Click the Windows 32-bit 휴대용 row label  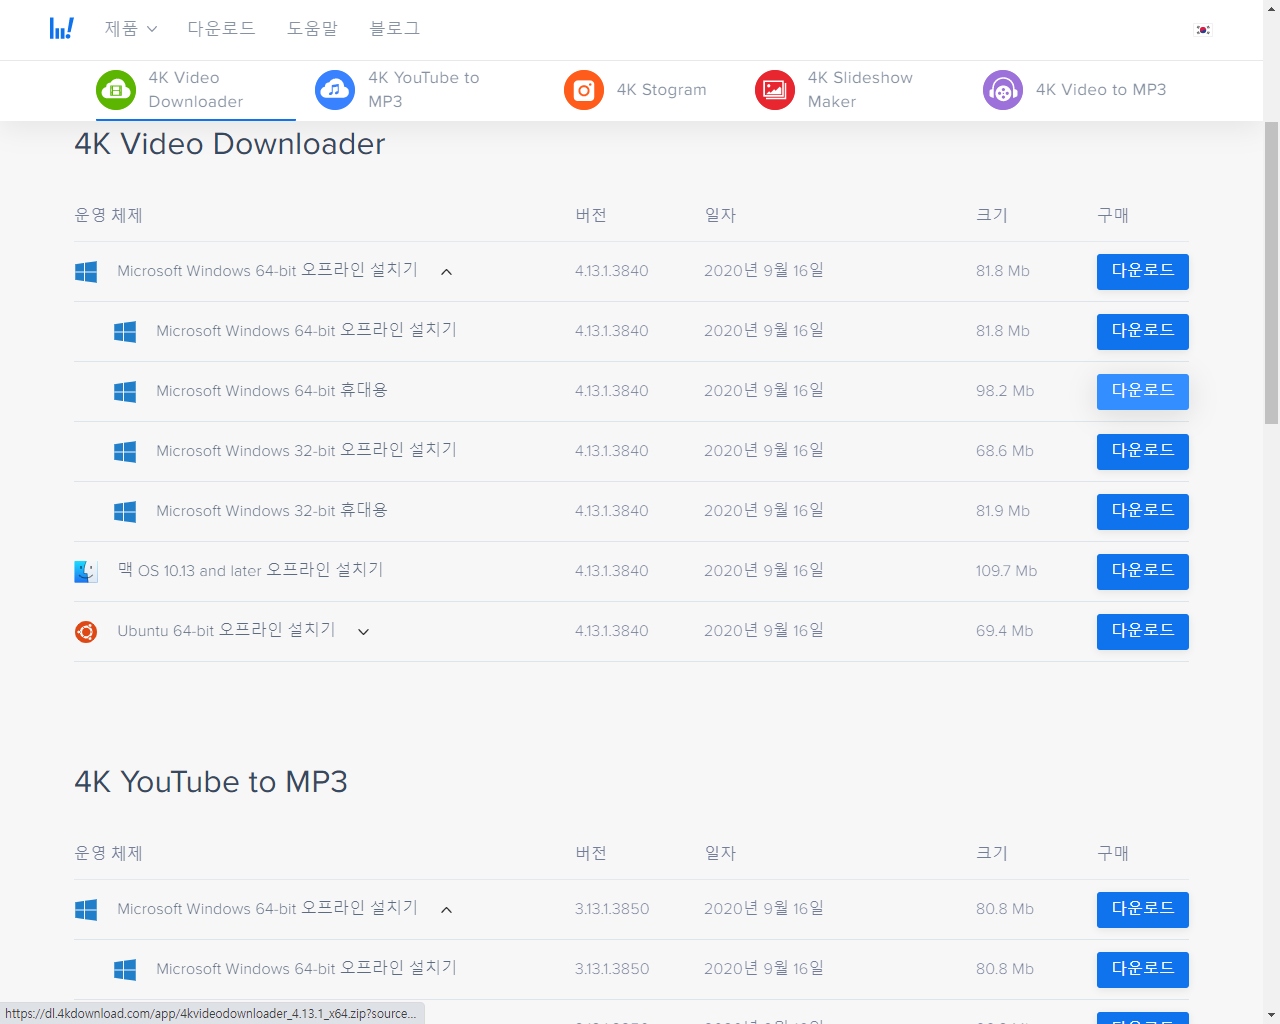pos(272,510)
